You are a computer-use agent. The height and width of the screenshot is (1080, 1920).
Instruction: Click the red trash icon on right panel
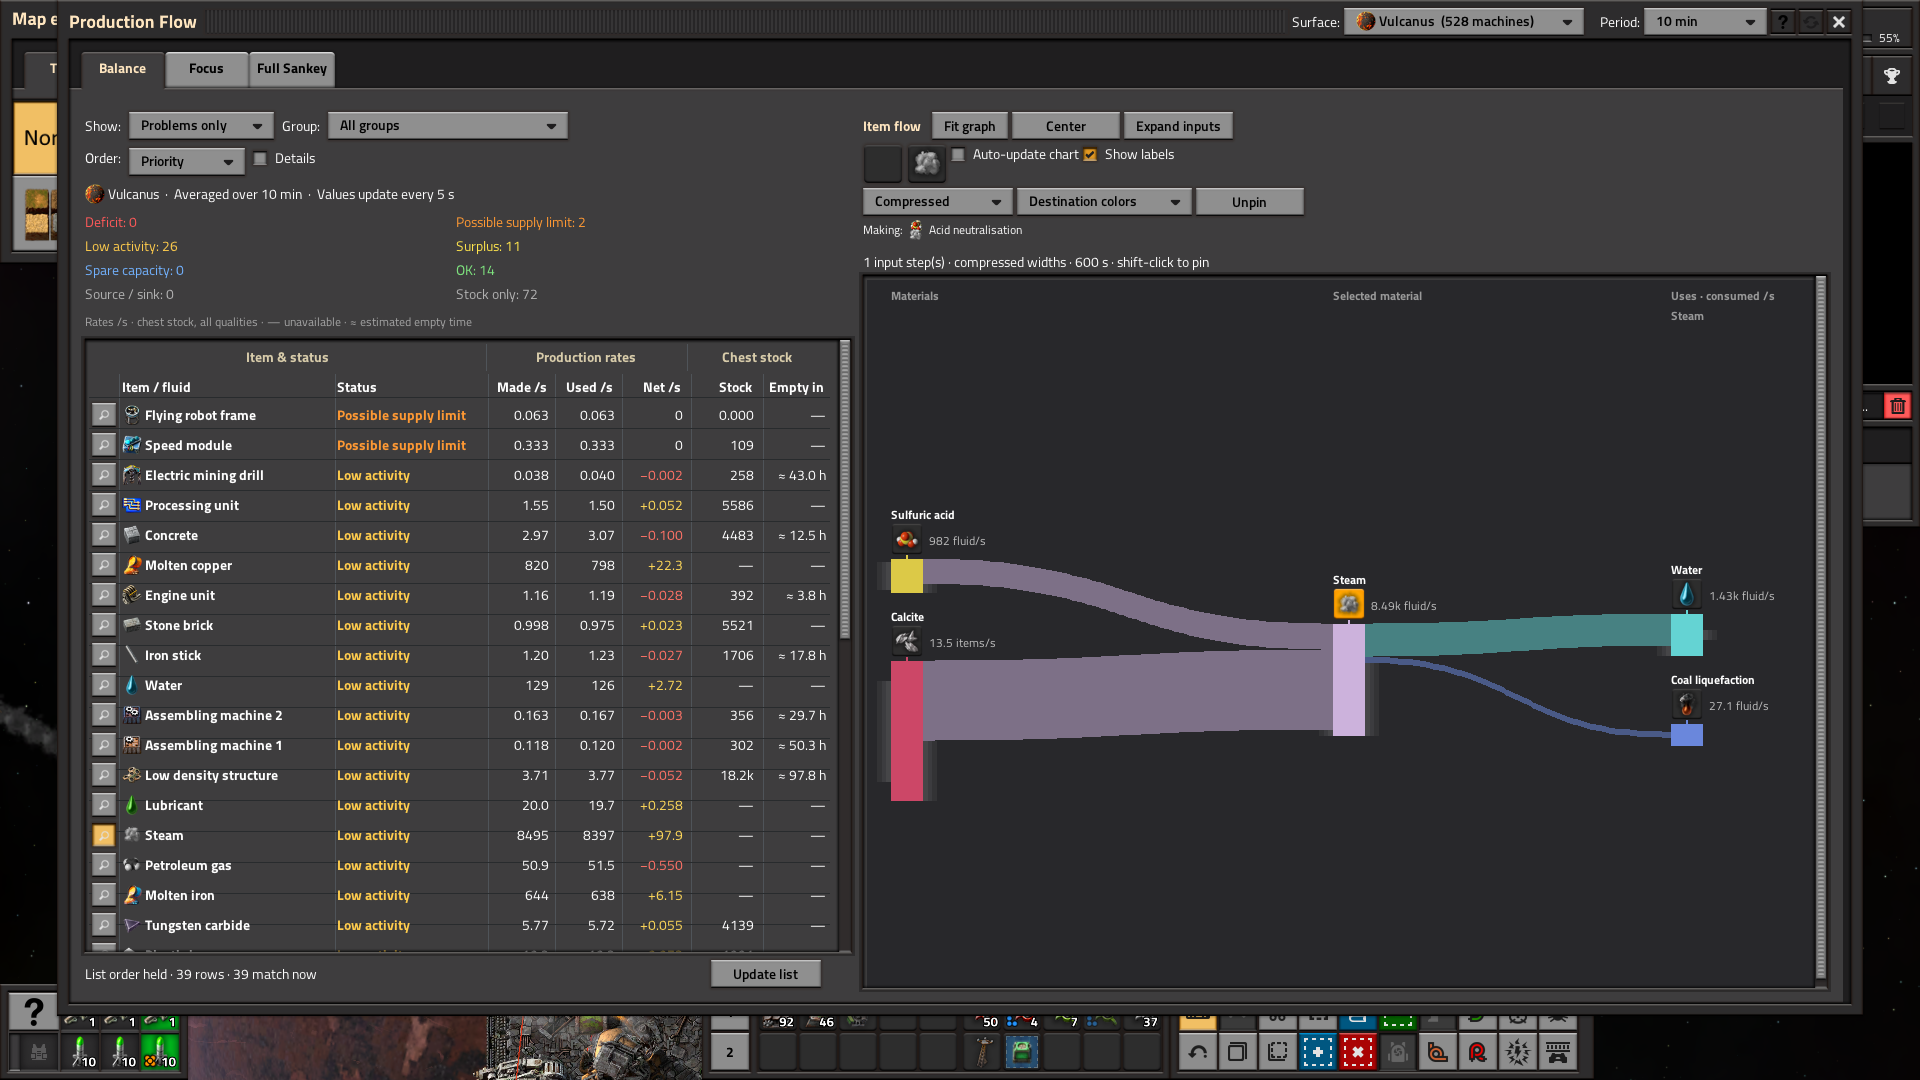tap(1897, 406)
